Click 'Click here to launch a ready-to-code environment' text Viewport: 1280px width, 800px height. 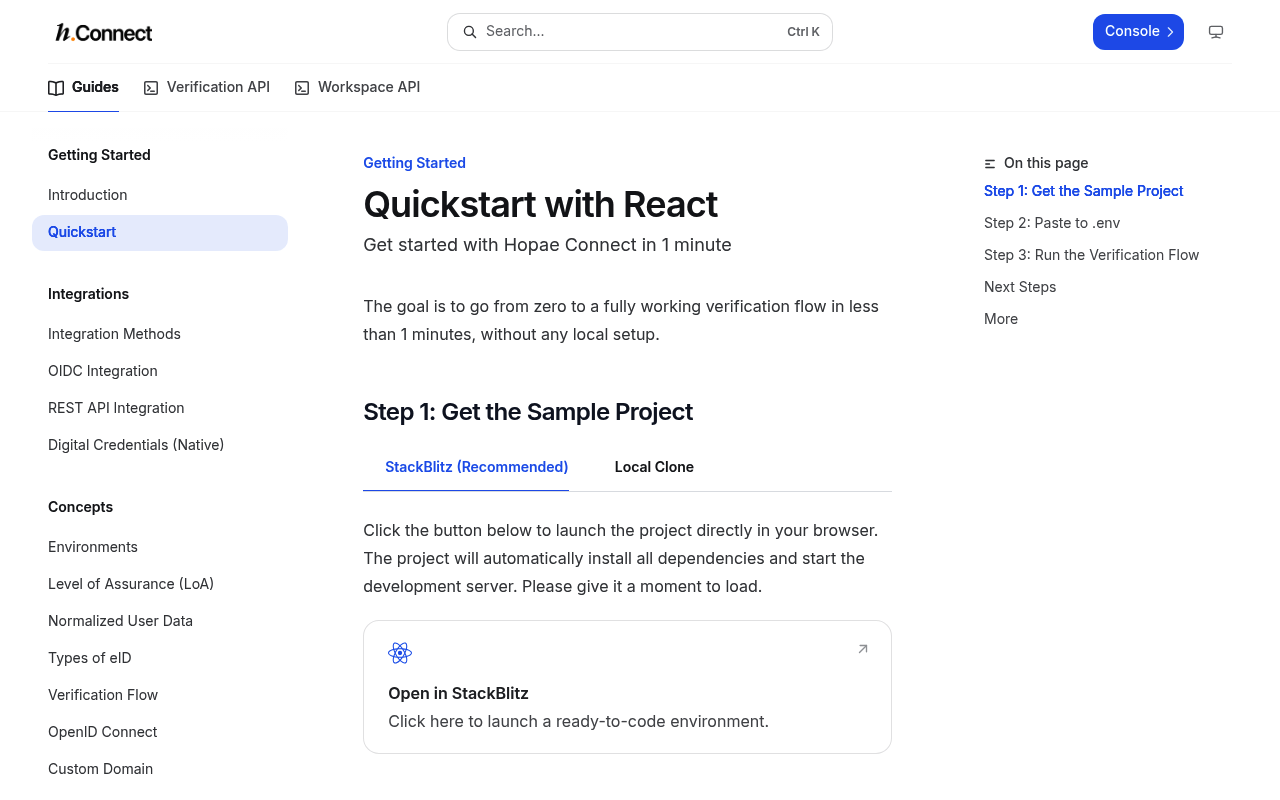pyautogui.click(x=578, y=721)
